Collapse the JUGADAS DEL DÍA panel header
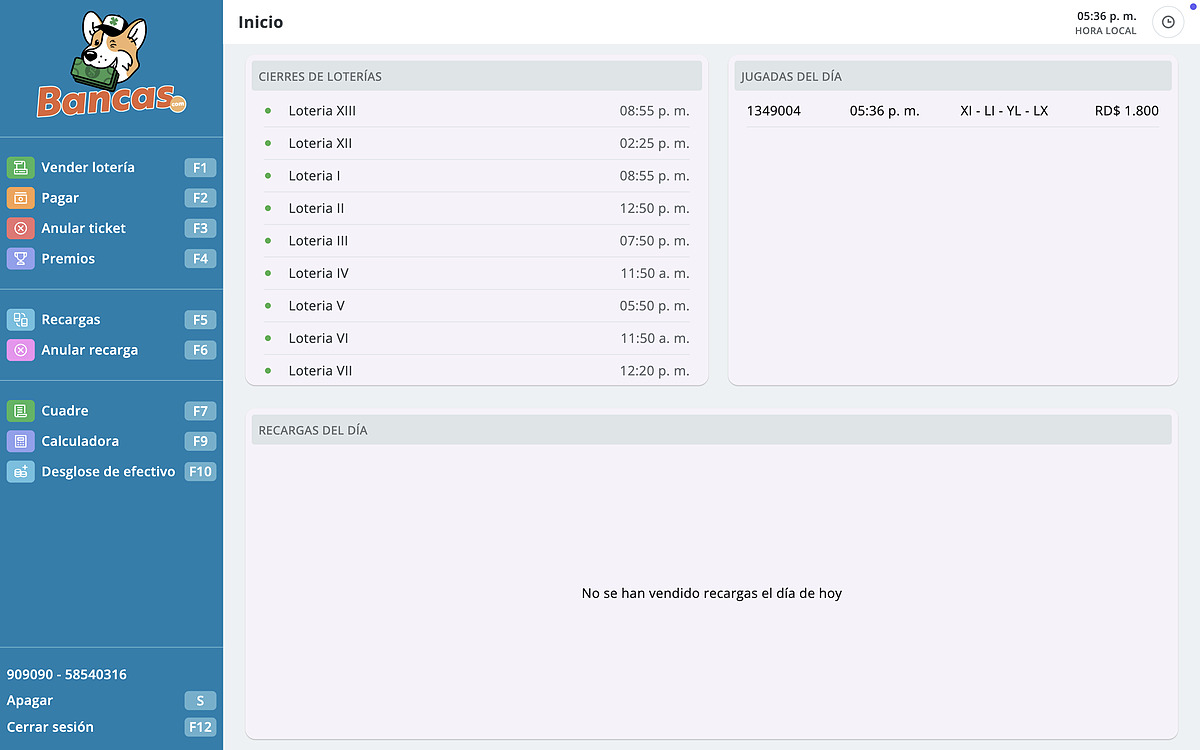This screenshot has height=750, width=1200. pos(951,75)
